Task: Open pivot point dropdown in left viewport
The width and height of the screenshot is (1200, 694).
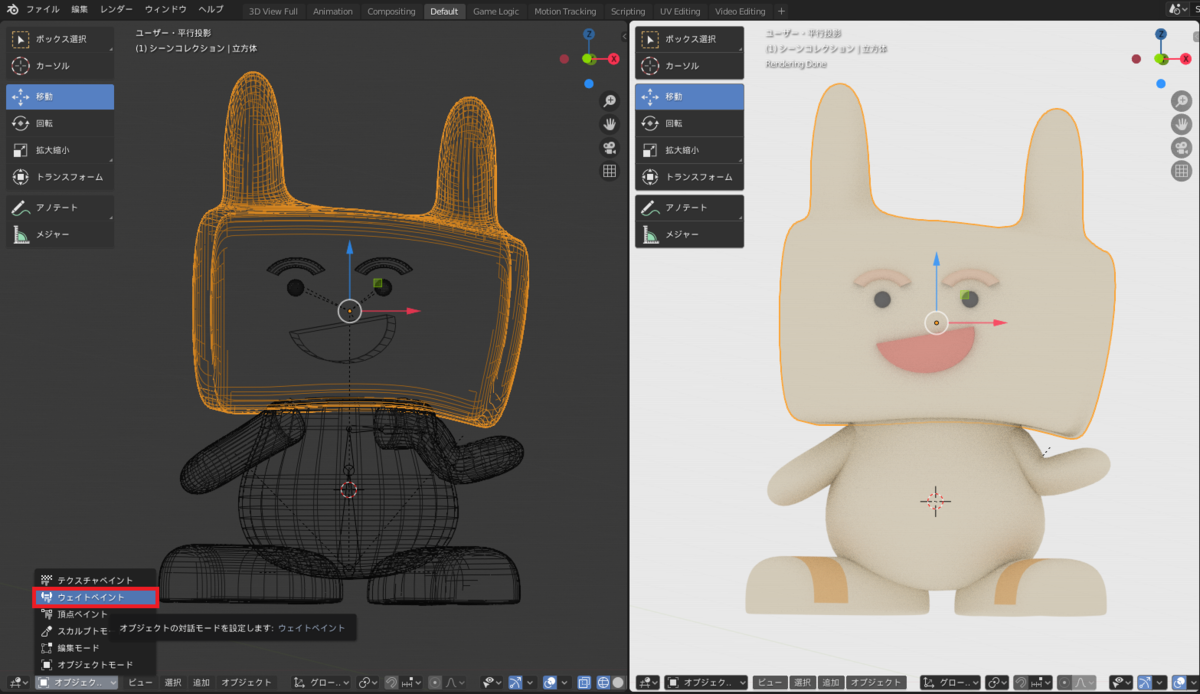Action: pos(368,683)
